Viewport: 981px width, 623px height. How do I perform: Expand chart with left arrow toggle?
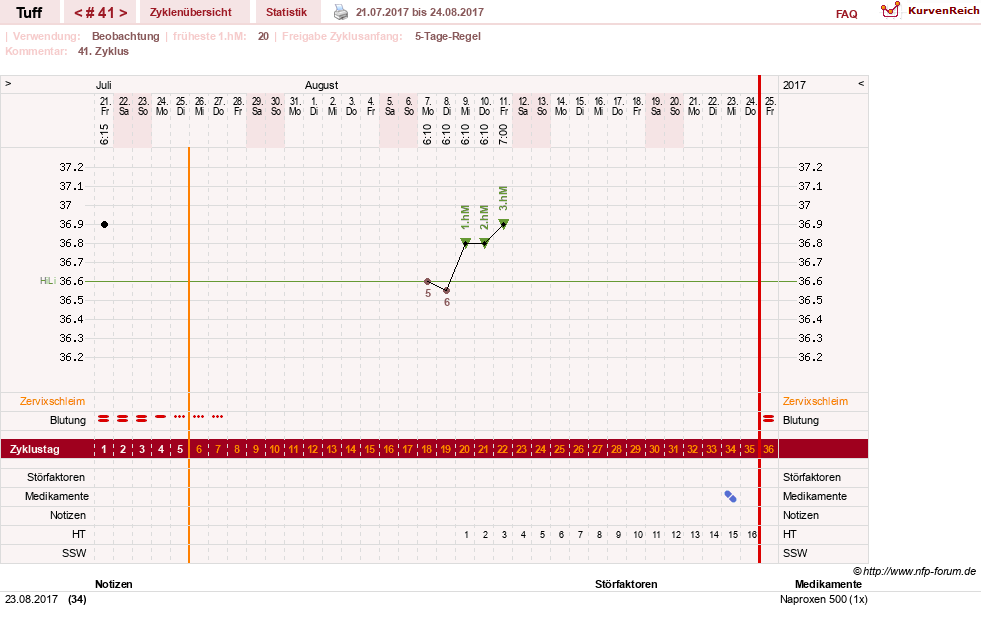8,83
